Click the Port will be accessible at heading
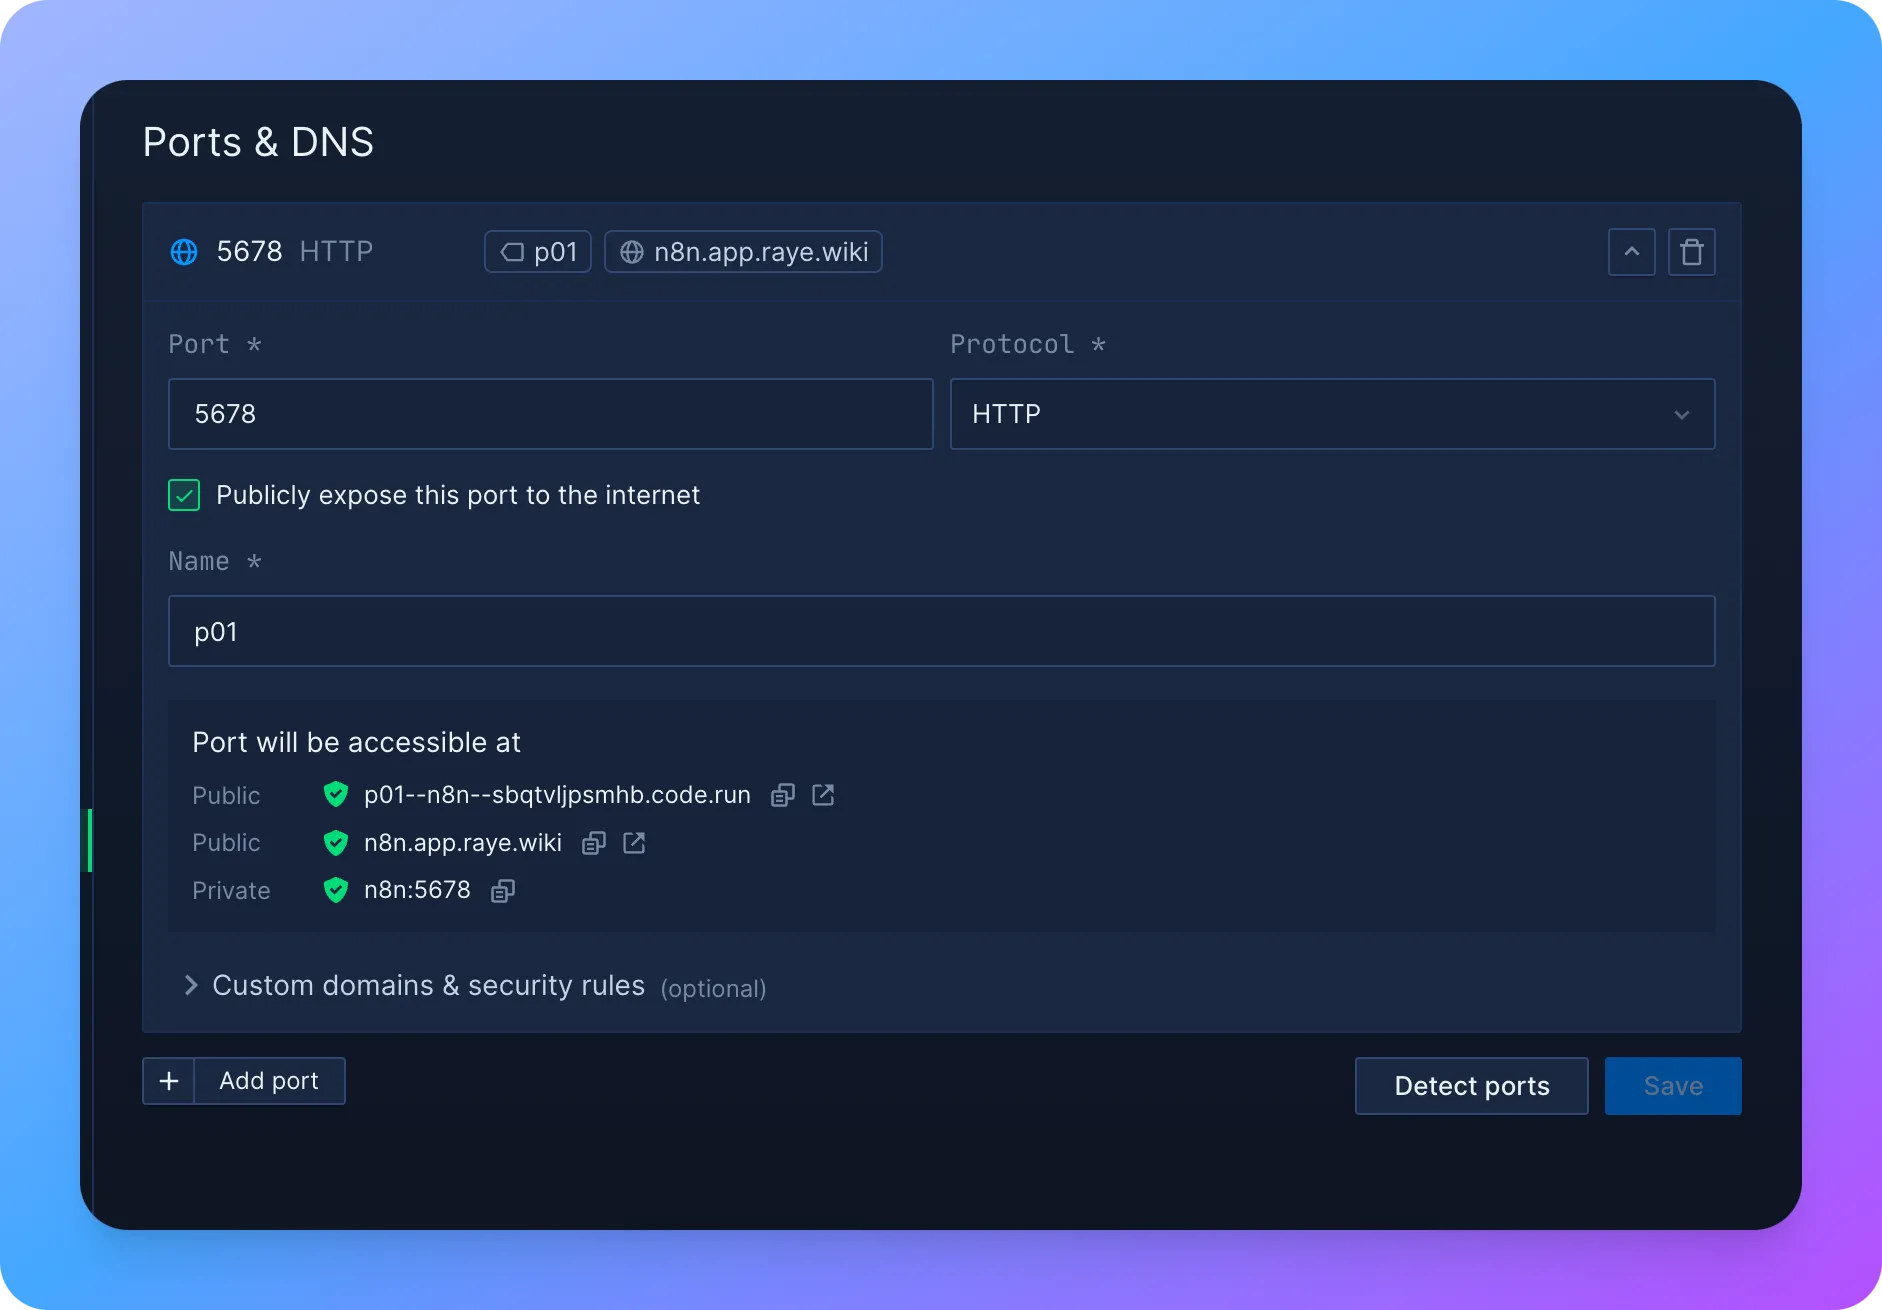The image size is (1882, 1310). click(356, 742)
